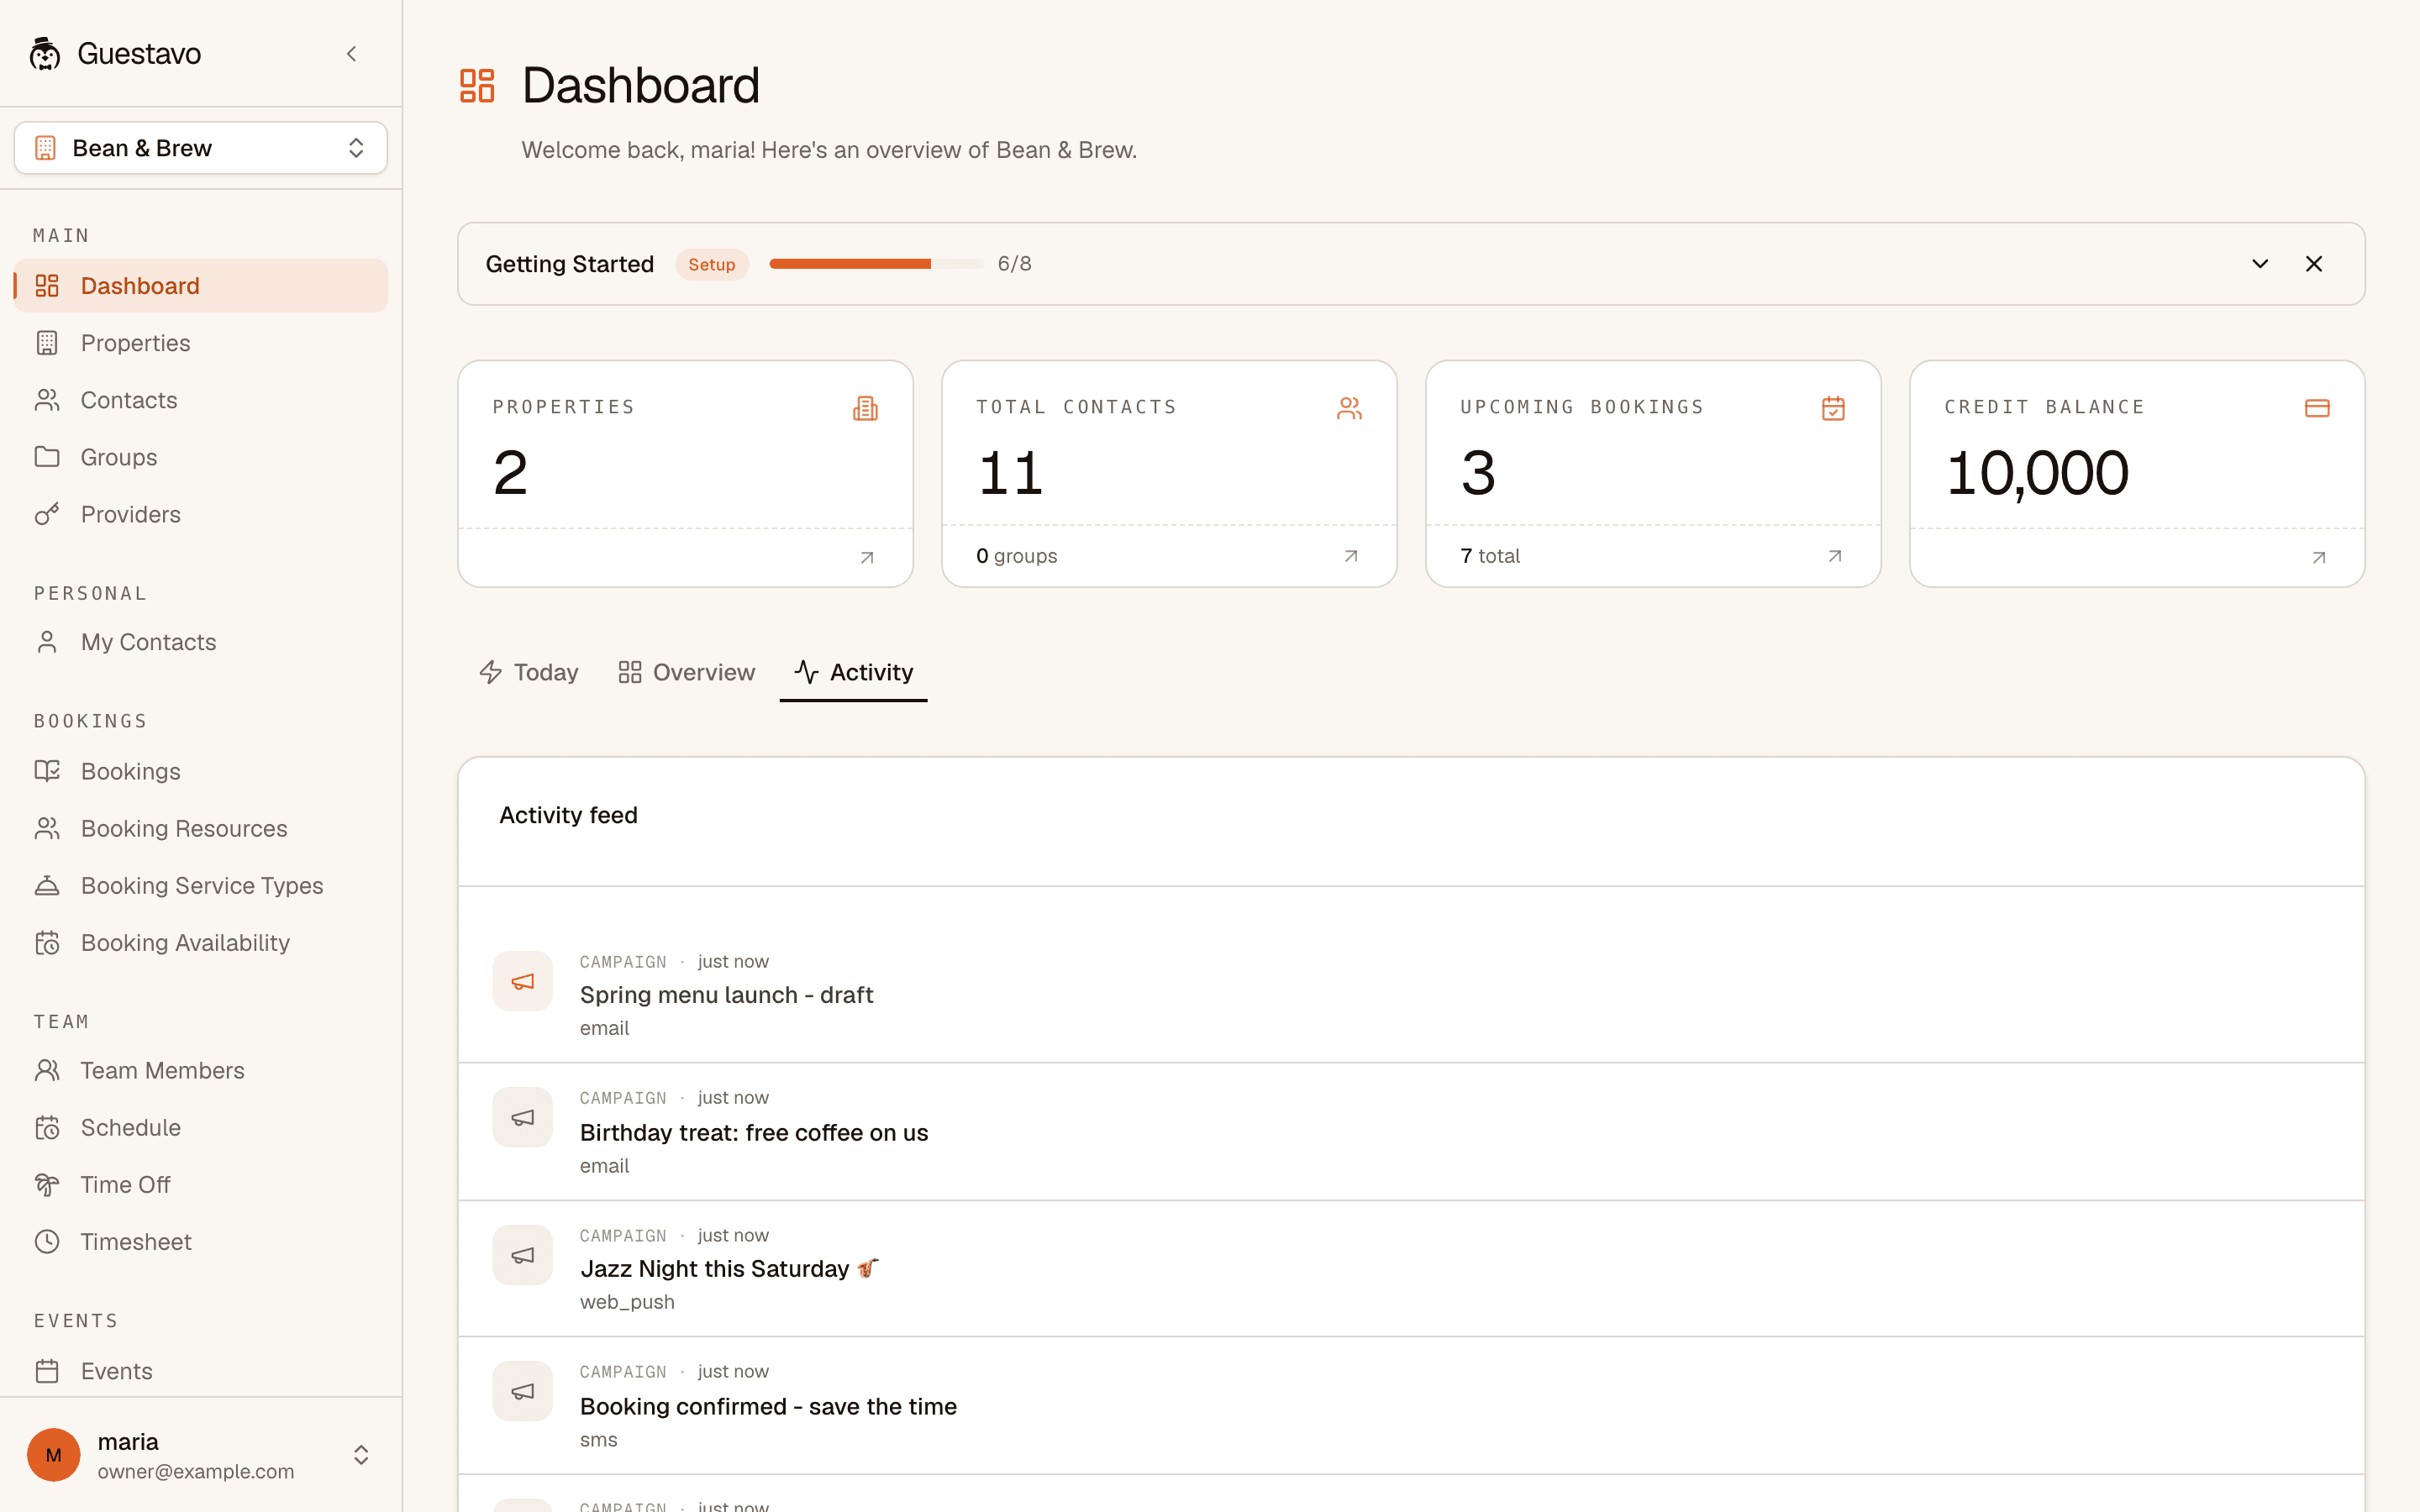Click the 0 groups text
Screen dimensions: 2420x1512
pos(1017,556)
